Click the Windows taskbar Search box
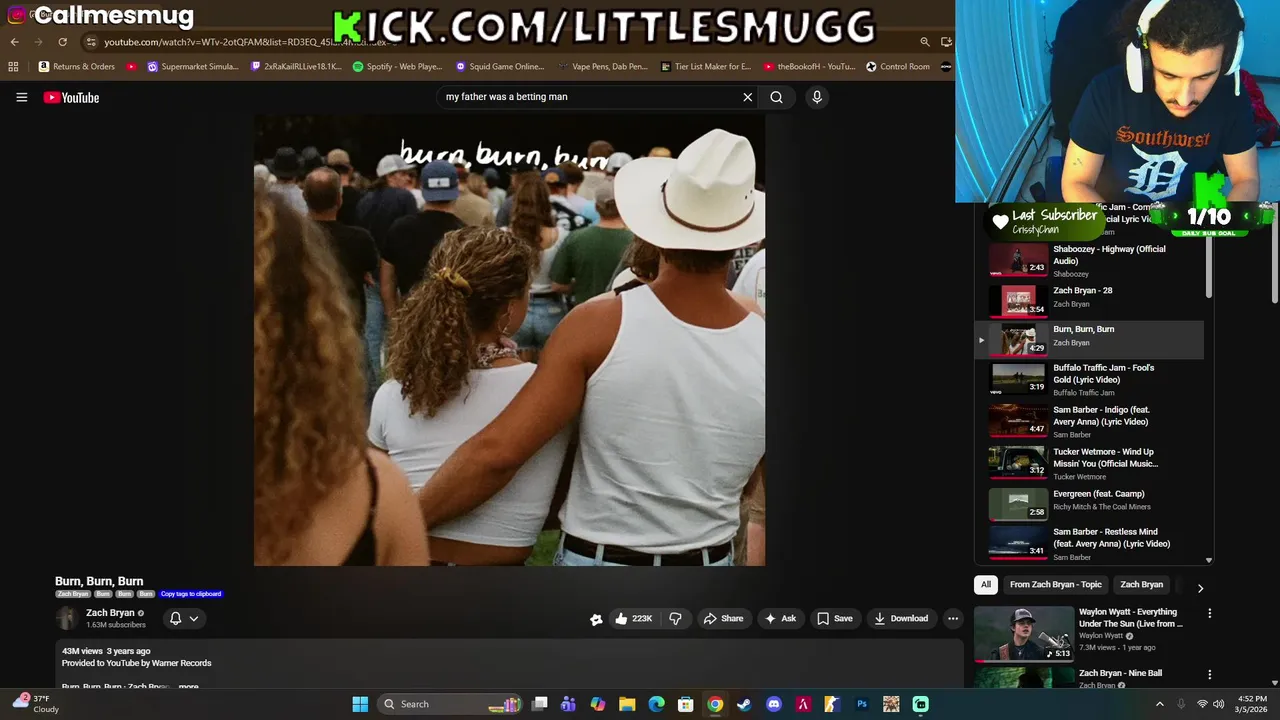1280x720 pixels. (451, 704)
